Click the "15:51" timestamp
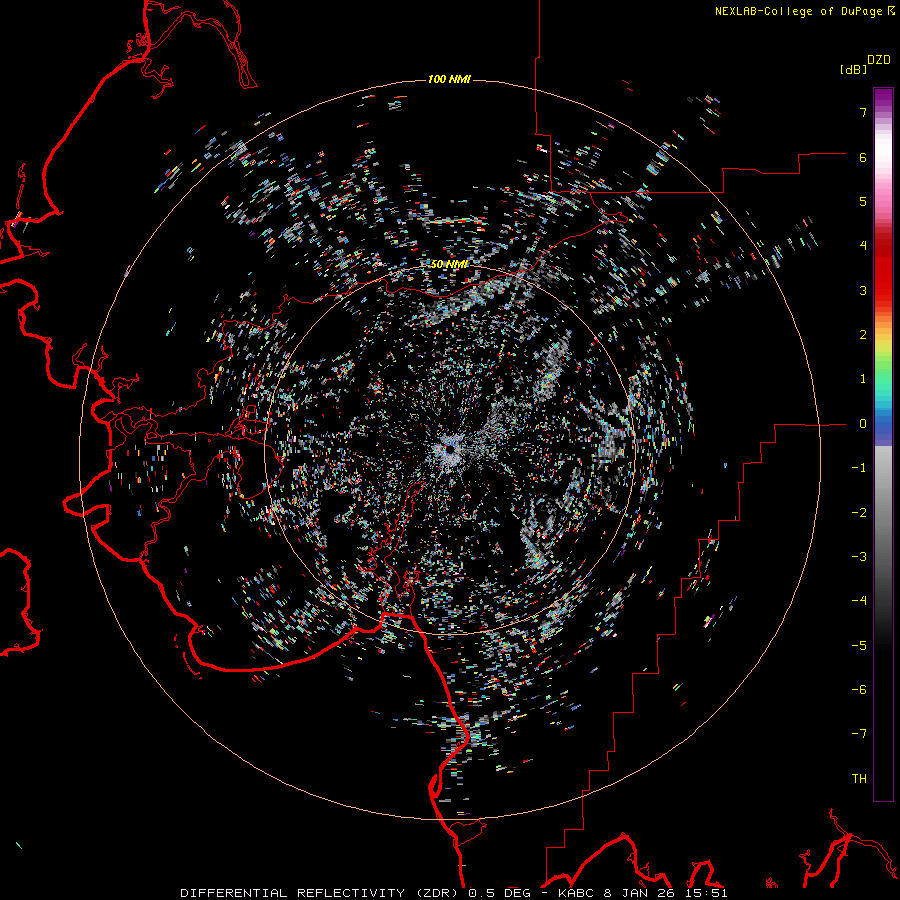This screenshot has height=900, width=900. coord(707,893)
